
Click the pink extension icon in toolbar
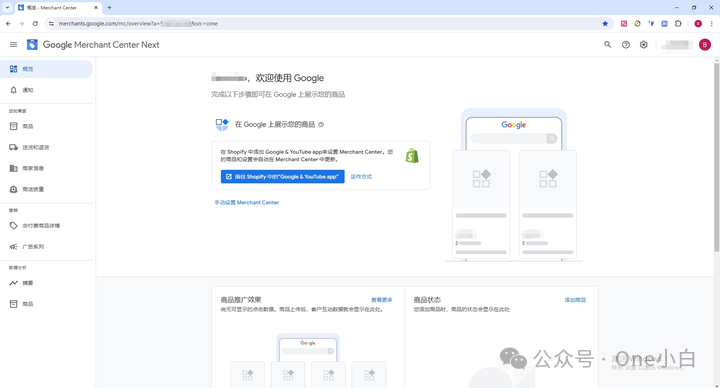coord(624,23)
